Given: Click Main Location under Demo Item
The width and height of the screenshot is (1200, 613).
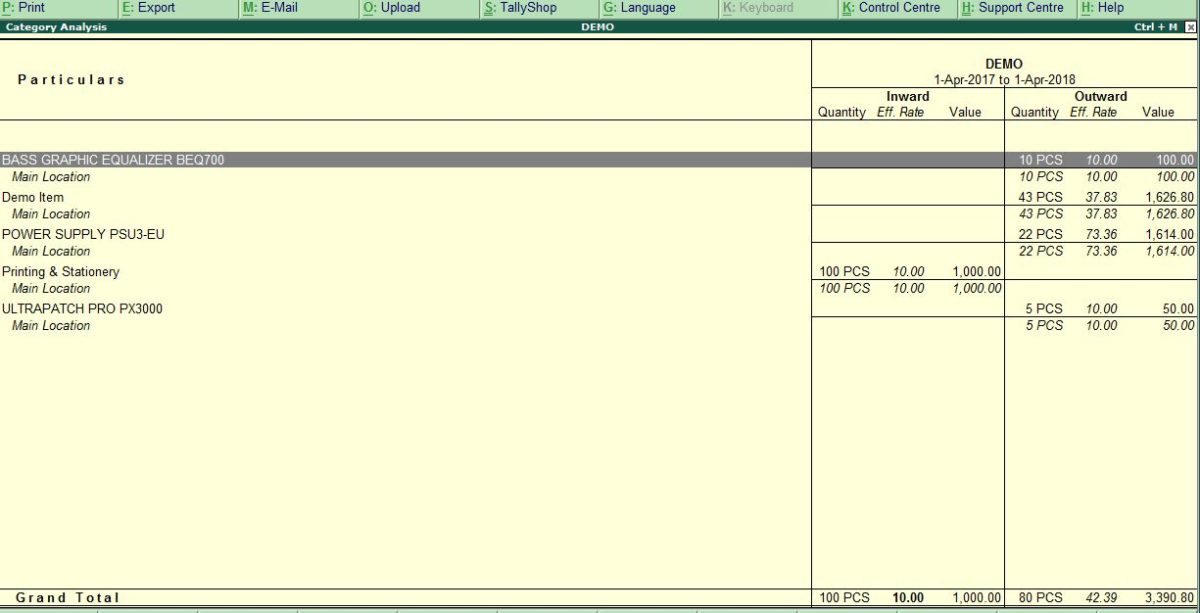Looking at the screenshot, I should (50, 214).
